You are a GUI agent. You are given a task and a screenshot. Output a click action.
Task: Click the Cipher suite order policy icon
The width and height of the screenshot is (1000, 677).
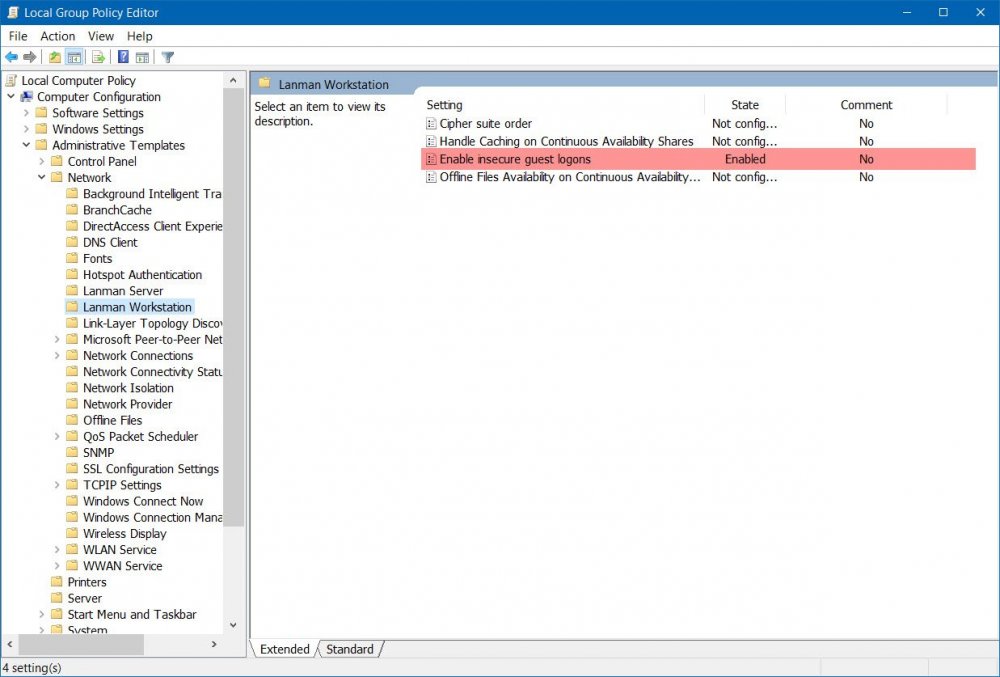(x=431, y=124)
